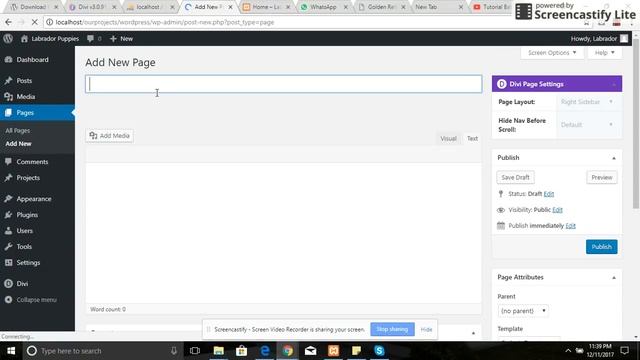Collapse the Publish panel
Image resolution: width=640 pixels, height=360 pixels.
pyautogui.click(x=614, y=158)
